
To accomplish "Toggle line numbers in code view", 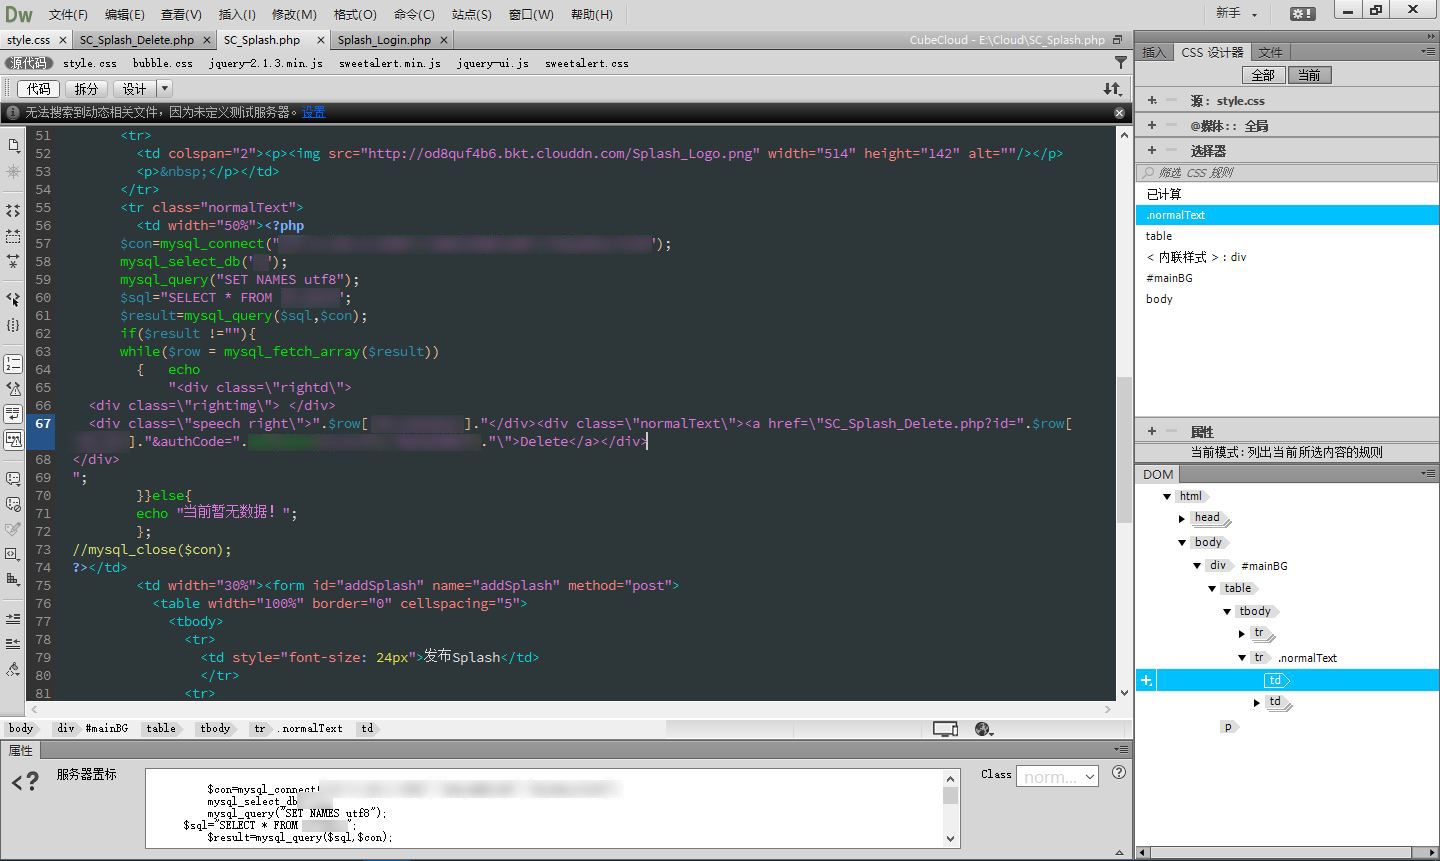I will pyautogui.click(x=13, y=364).
